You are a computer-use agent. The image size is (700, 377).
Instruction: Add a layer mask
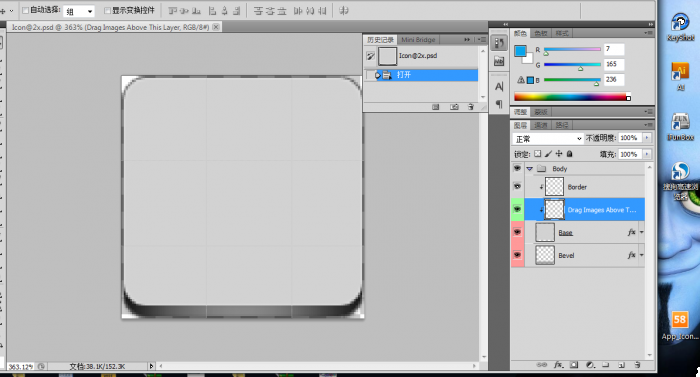tap(574, 365)
